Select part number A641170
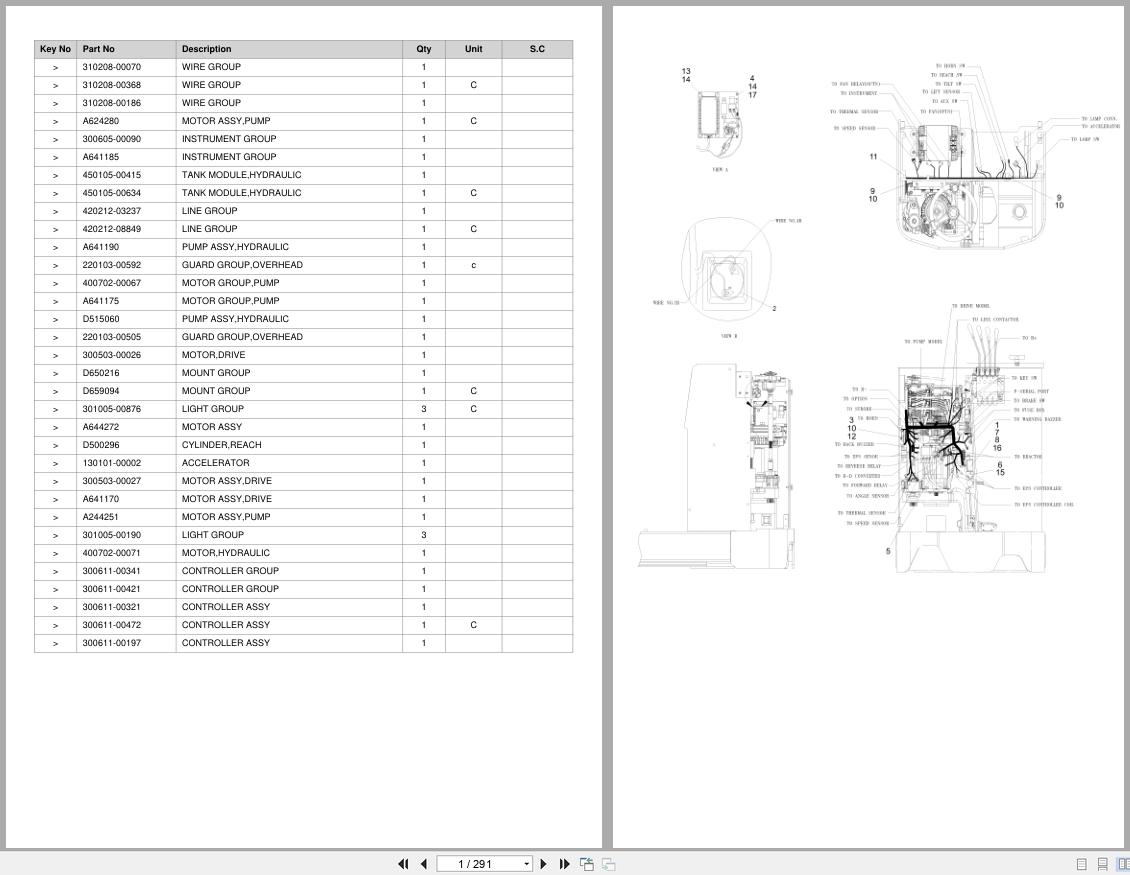Screen dimensions: 1130x875 pos(101,499)
